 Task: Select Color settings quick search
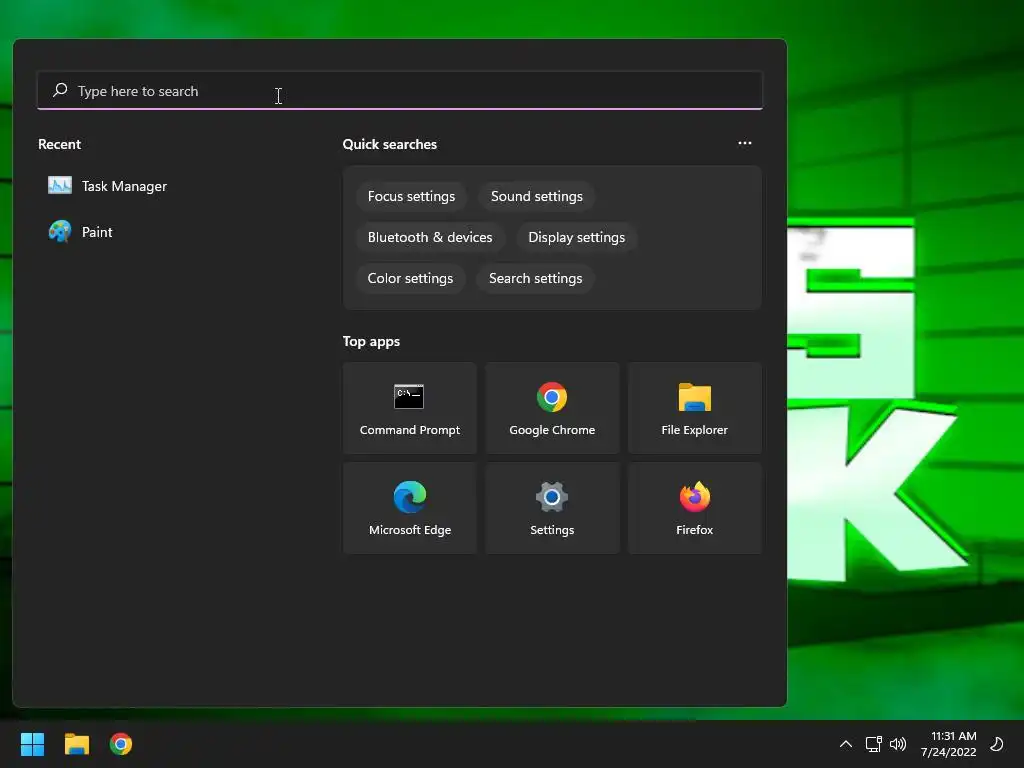pyautogui.click(x=410, y=279)
